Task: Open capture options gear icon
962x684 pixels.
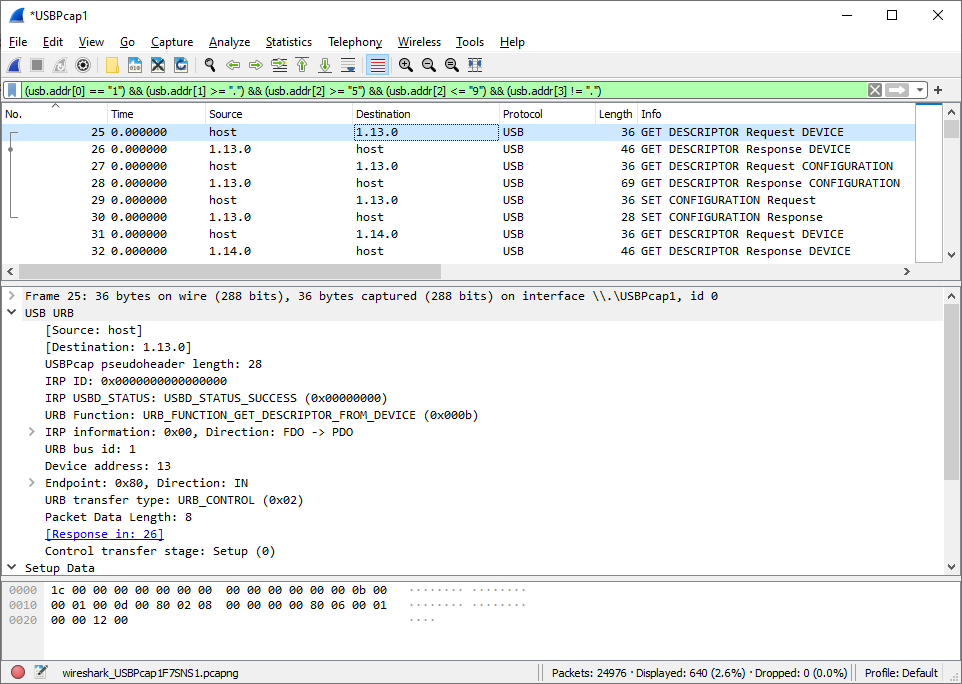Action: pyautogui.click(x=83, y=65)
